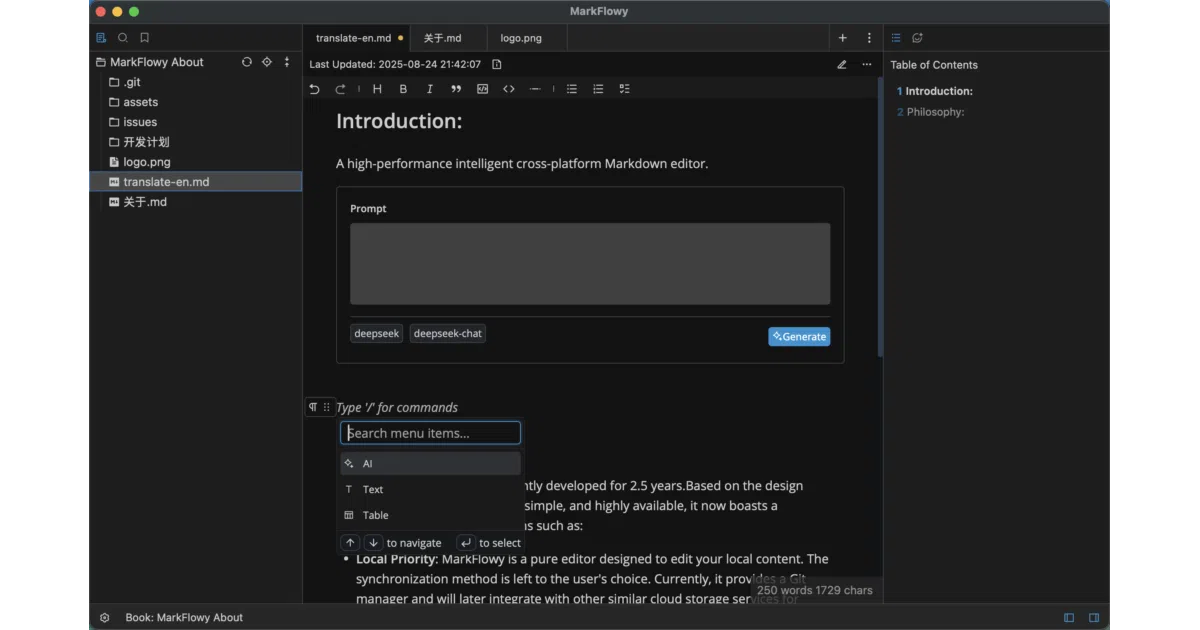Locate current file in tree icon
Screen dimensions: 1200x630
point(267,62)
